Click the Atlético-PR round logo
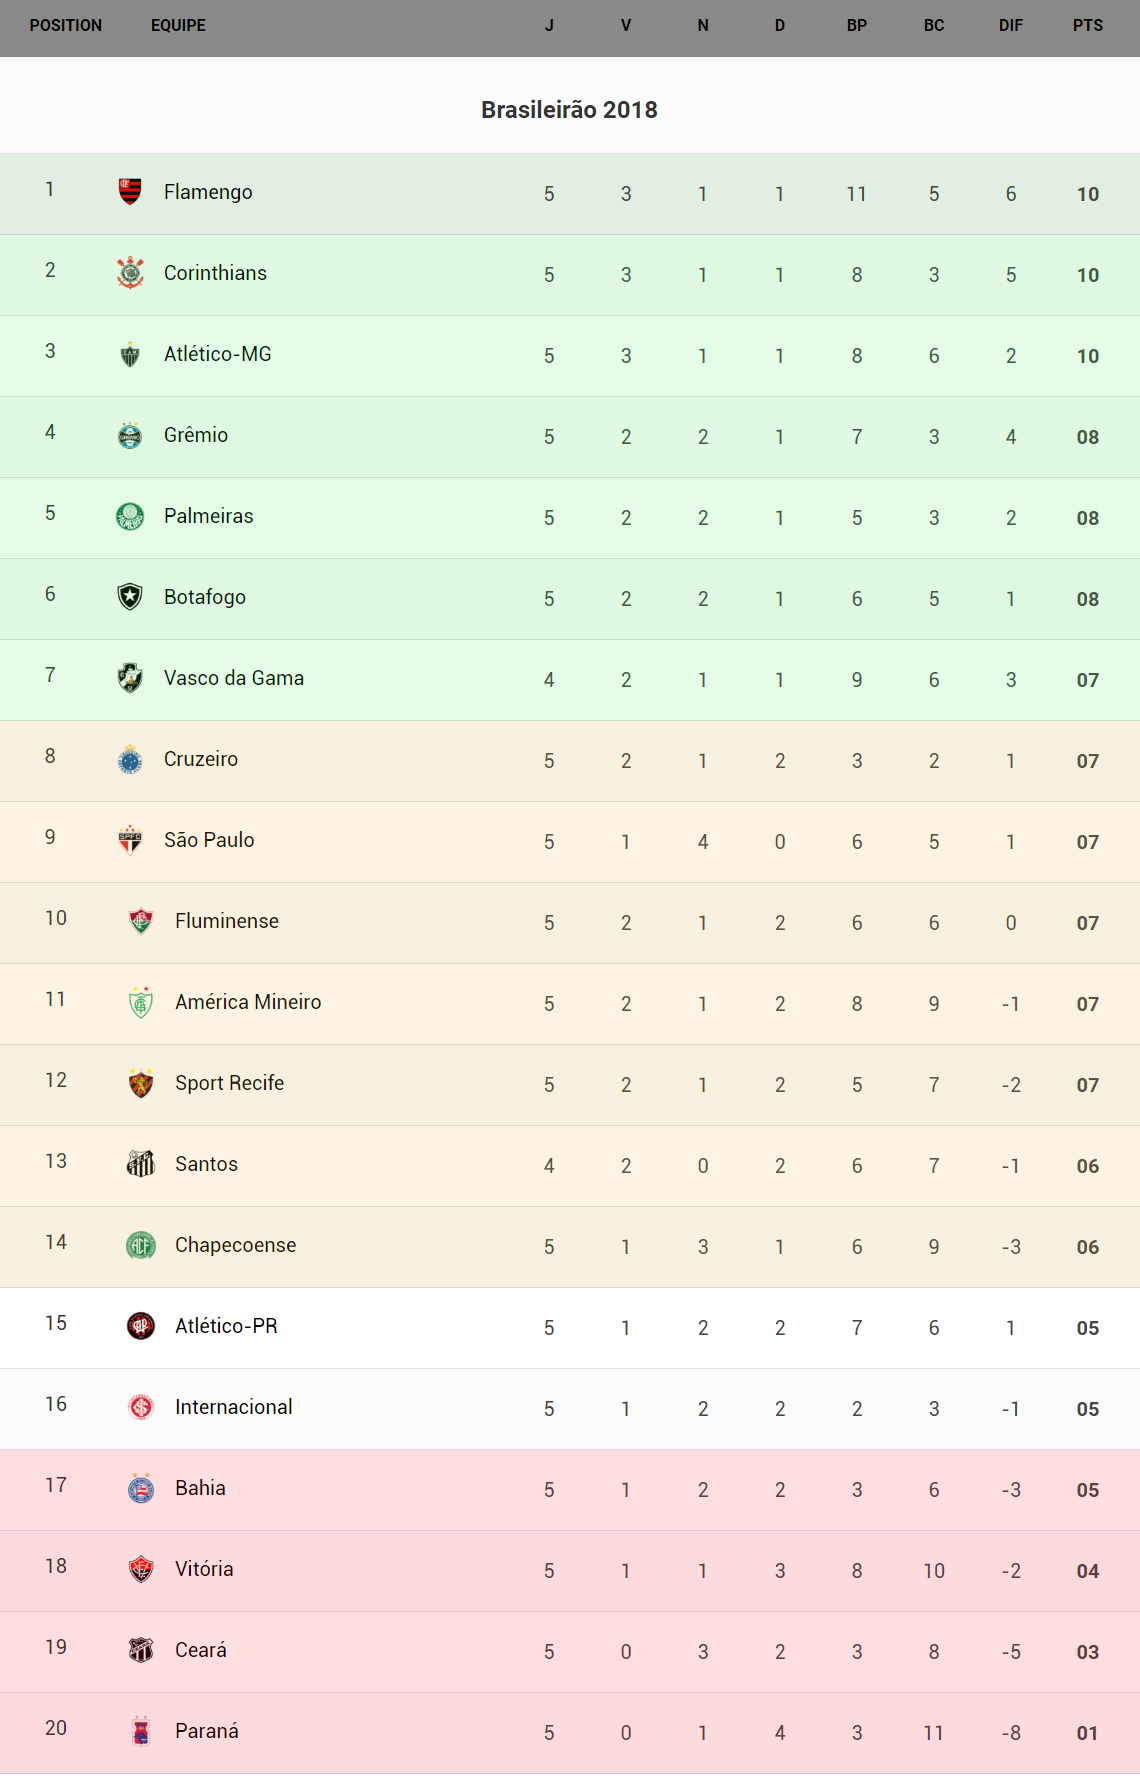The image size is (1140, 1776). pyautogui.click(x=141, y=1326)
